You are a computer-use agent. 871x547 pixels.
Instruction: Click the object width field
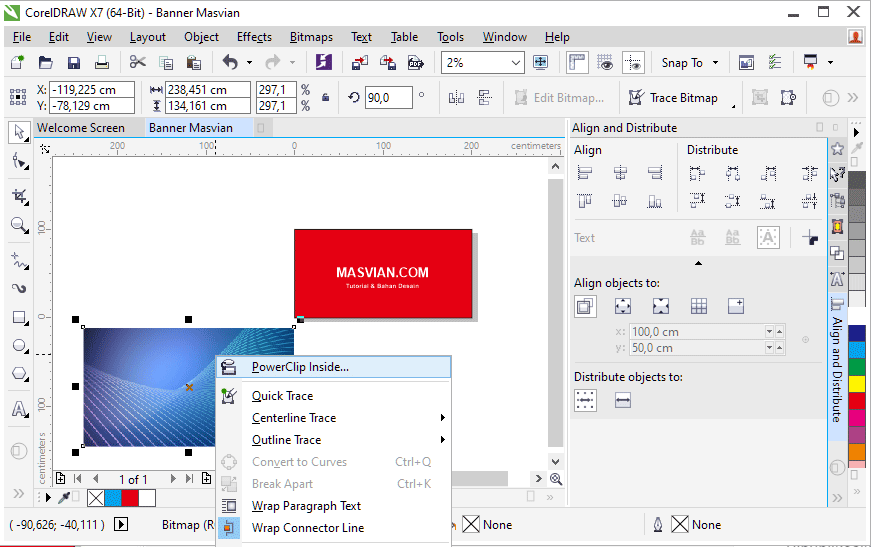pyautogui.click(x=208, y=89)
